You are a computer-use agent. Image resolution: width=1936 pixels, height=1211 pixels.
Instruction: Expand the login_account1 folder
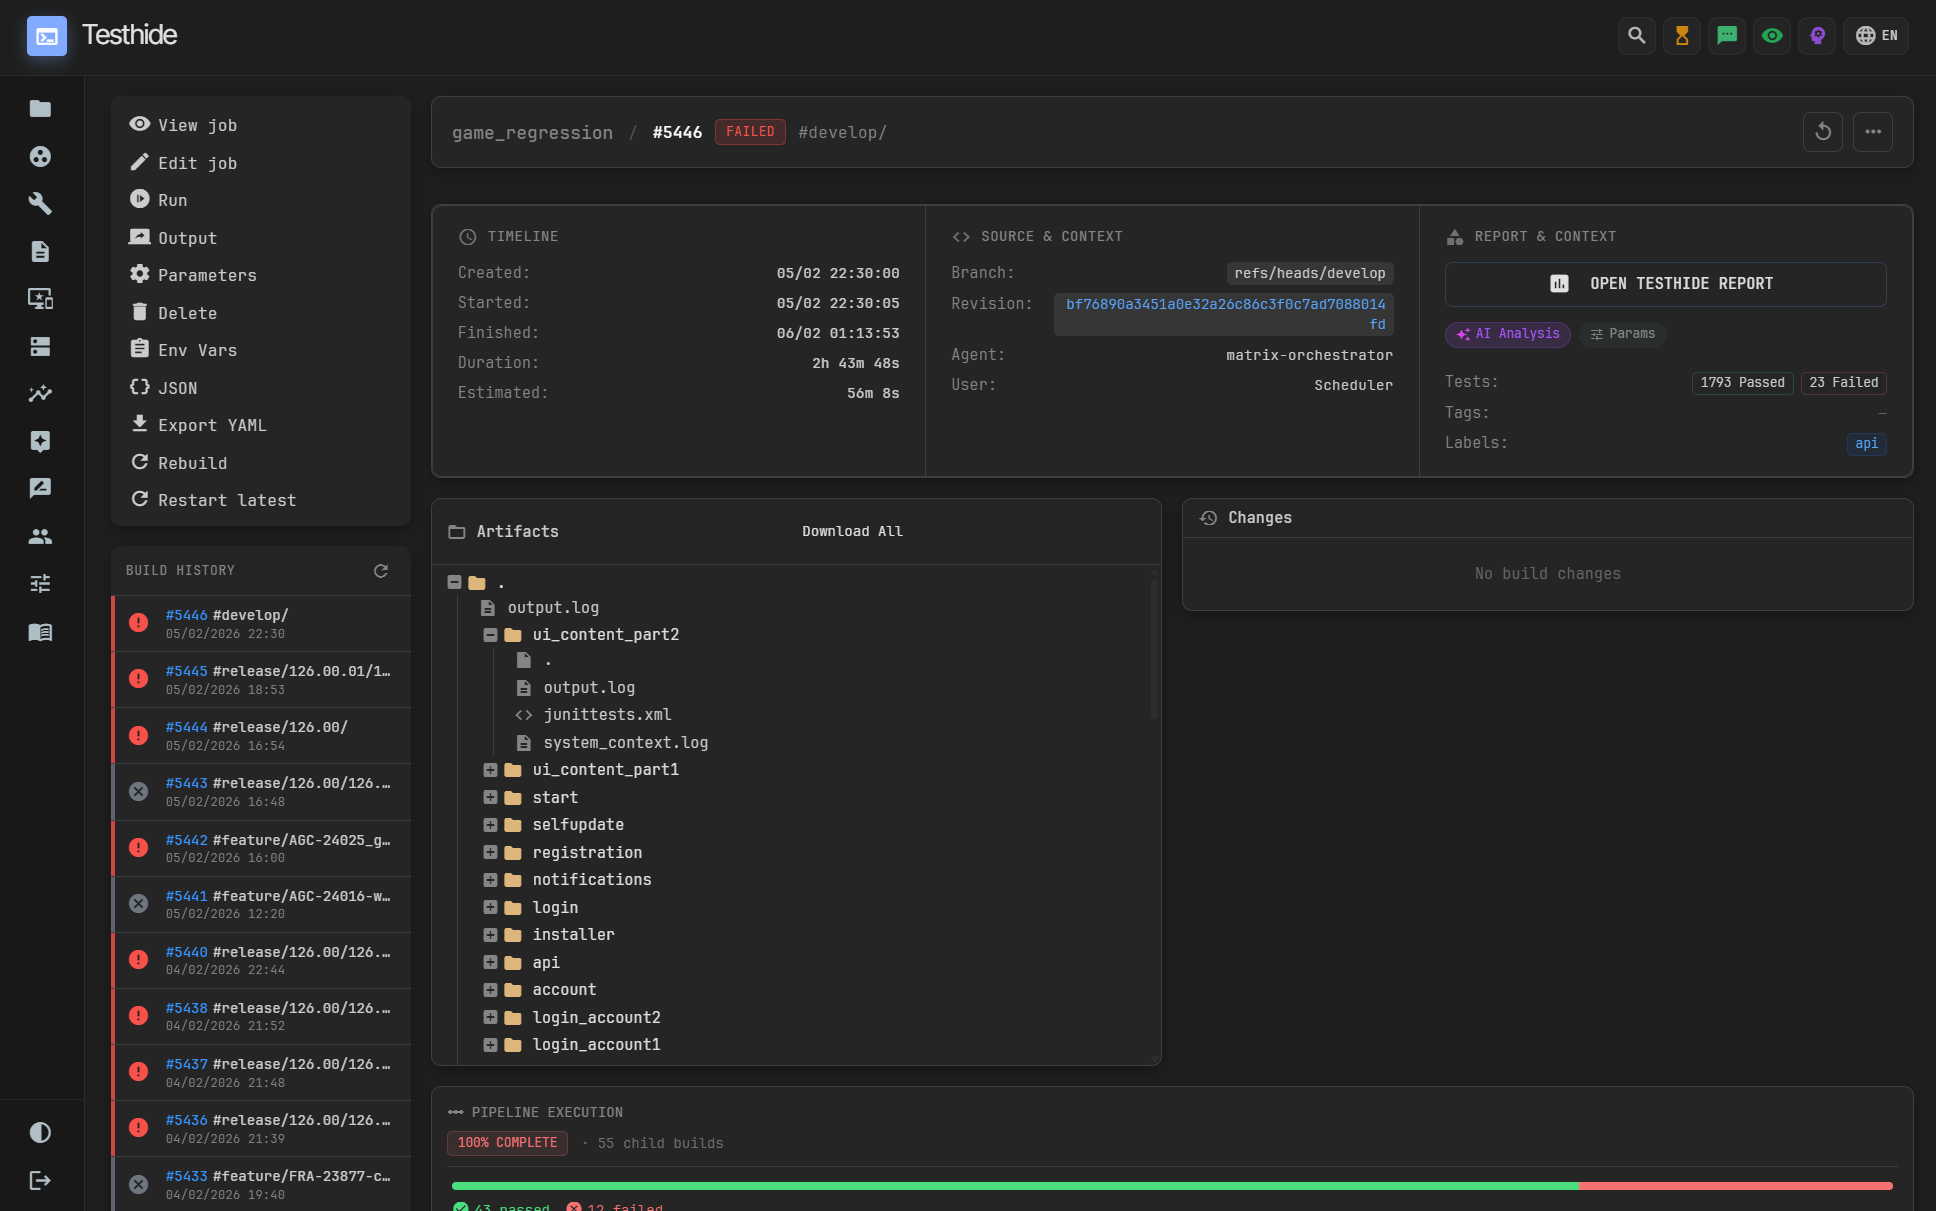point(490,1044)
